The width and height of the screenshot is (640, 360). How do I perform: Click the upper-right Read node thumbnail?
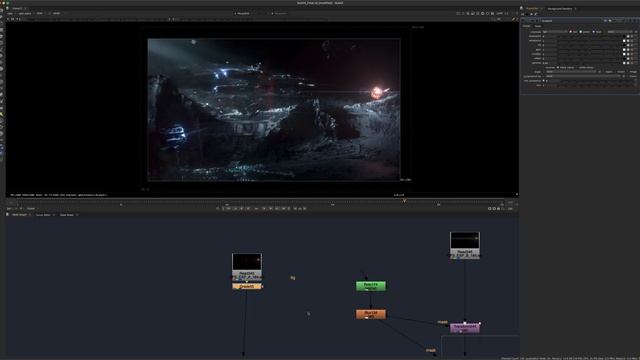(x=465, y=240)
